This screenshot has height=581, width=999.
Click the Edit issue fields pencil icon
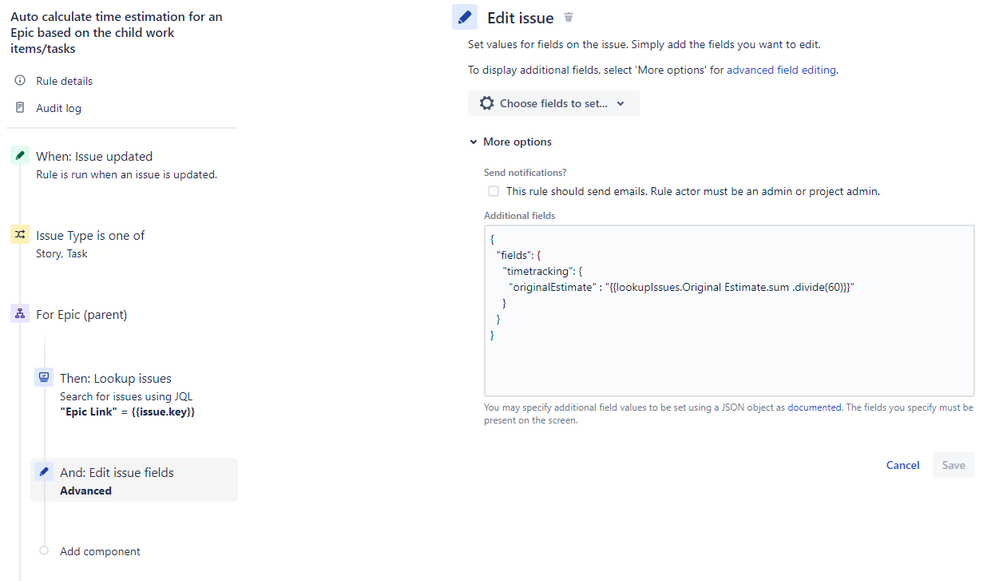click(43, 471)
